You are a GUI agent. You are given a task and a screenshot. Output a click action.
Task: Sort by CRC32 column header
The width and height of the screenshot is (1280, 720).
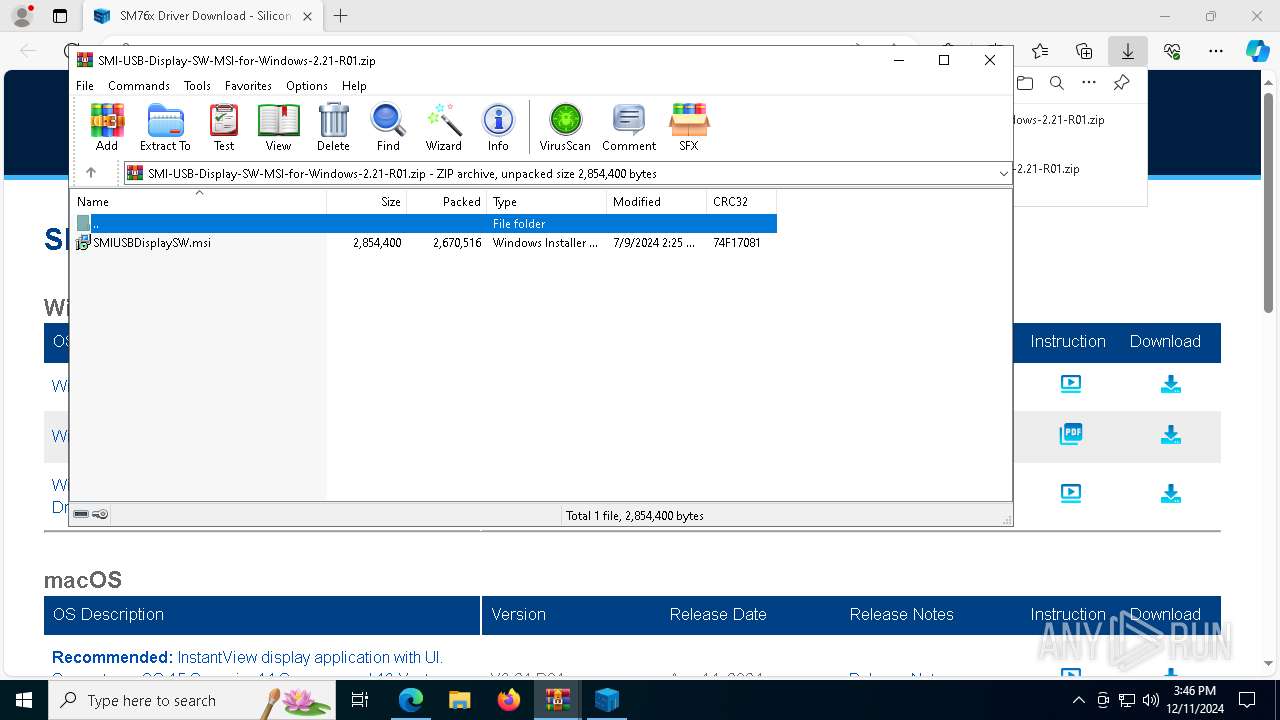[742, 201]
